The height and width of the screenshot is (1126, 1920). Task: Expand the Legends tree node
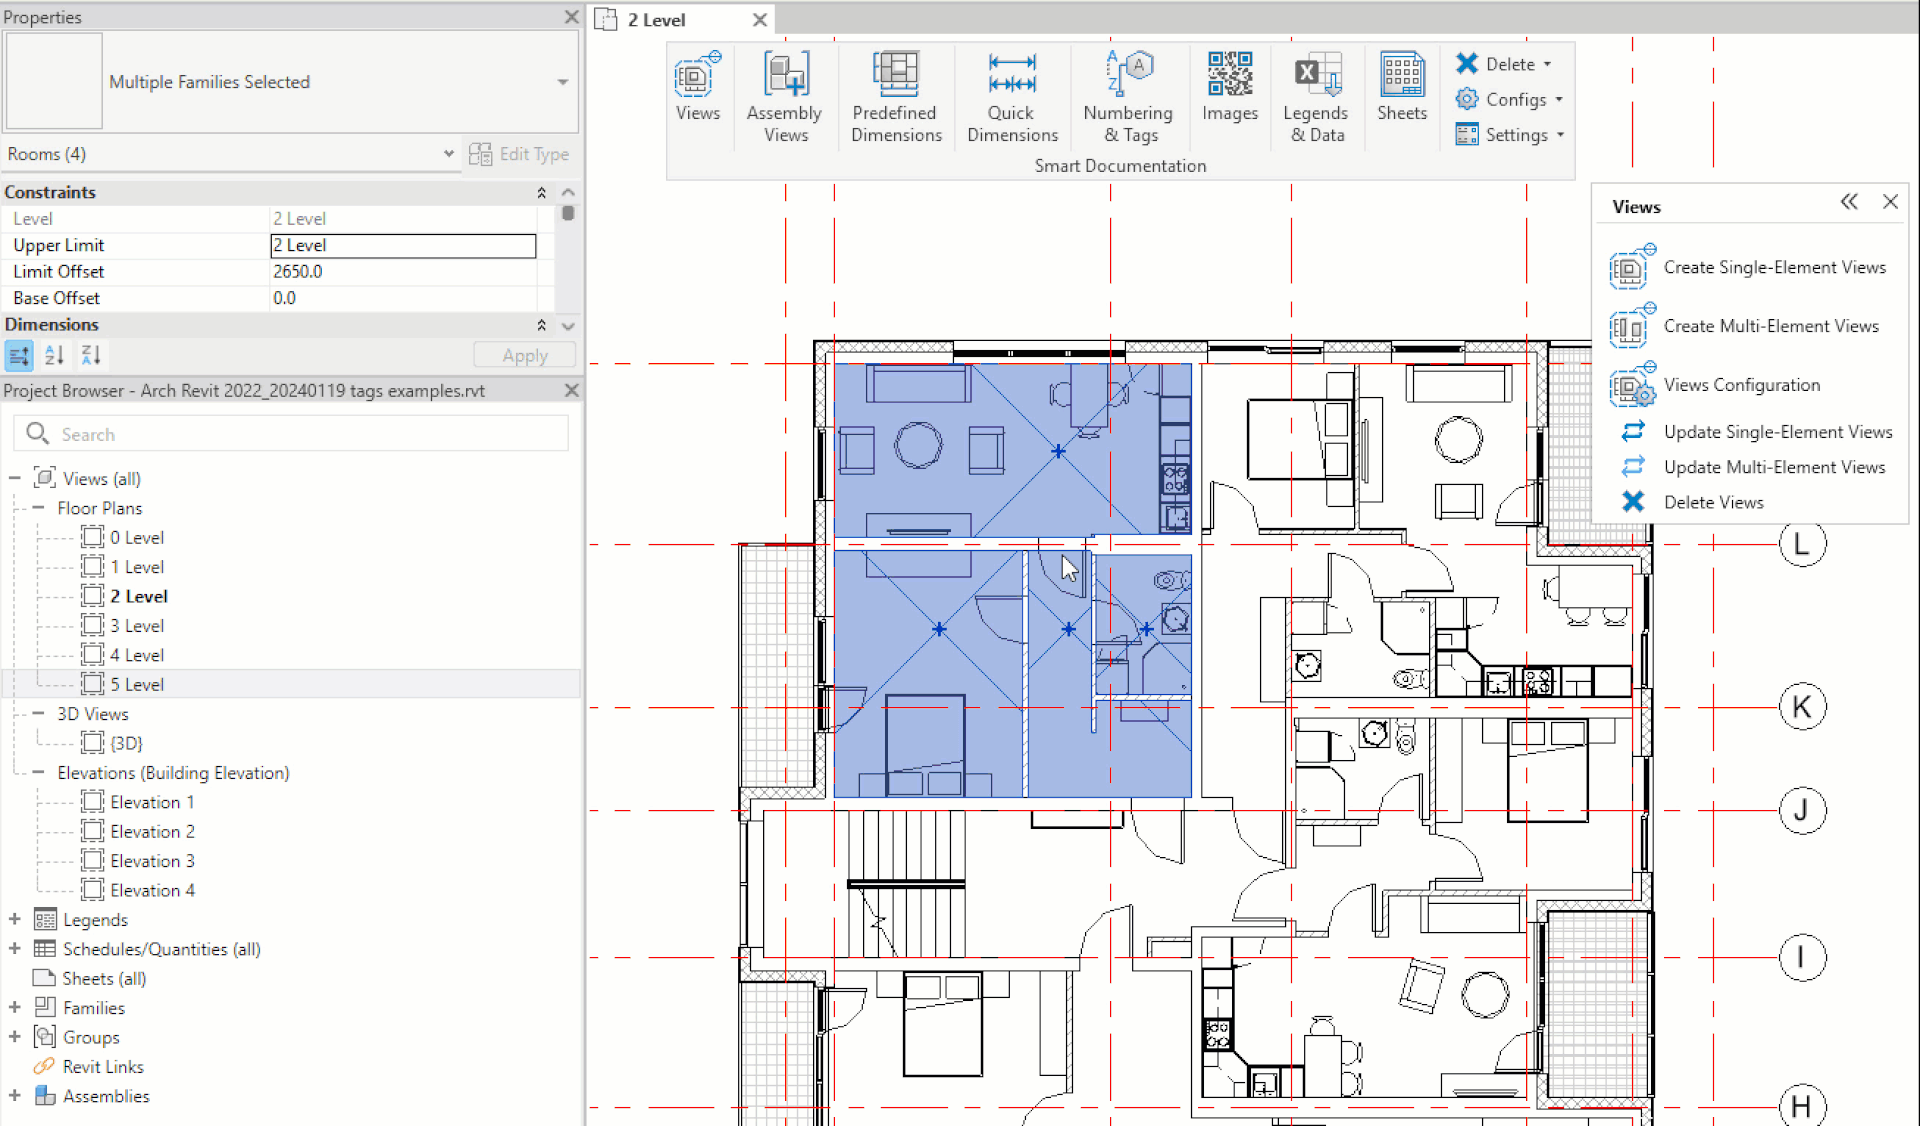point(15,919)
